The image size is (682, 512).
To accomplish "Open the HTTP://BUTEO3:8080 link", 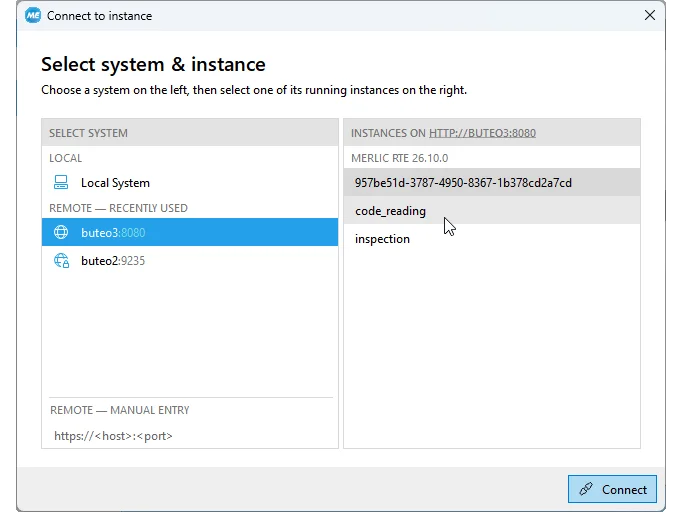I will click(482, 133).
